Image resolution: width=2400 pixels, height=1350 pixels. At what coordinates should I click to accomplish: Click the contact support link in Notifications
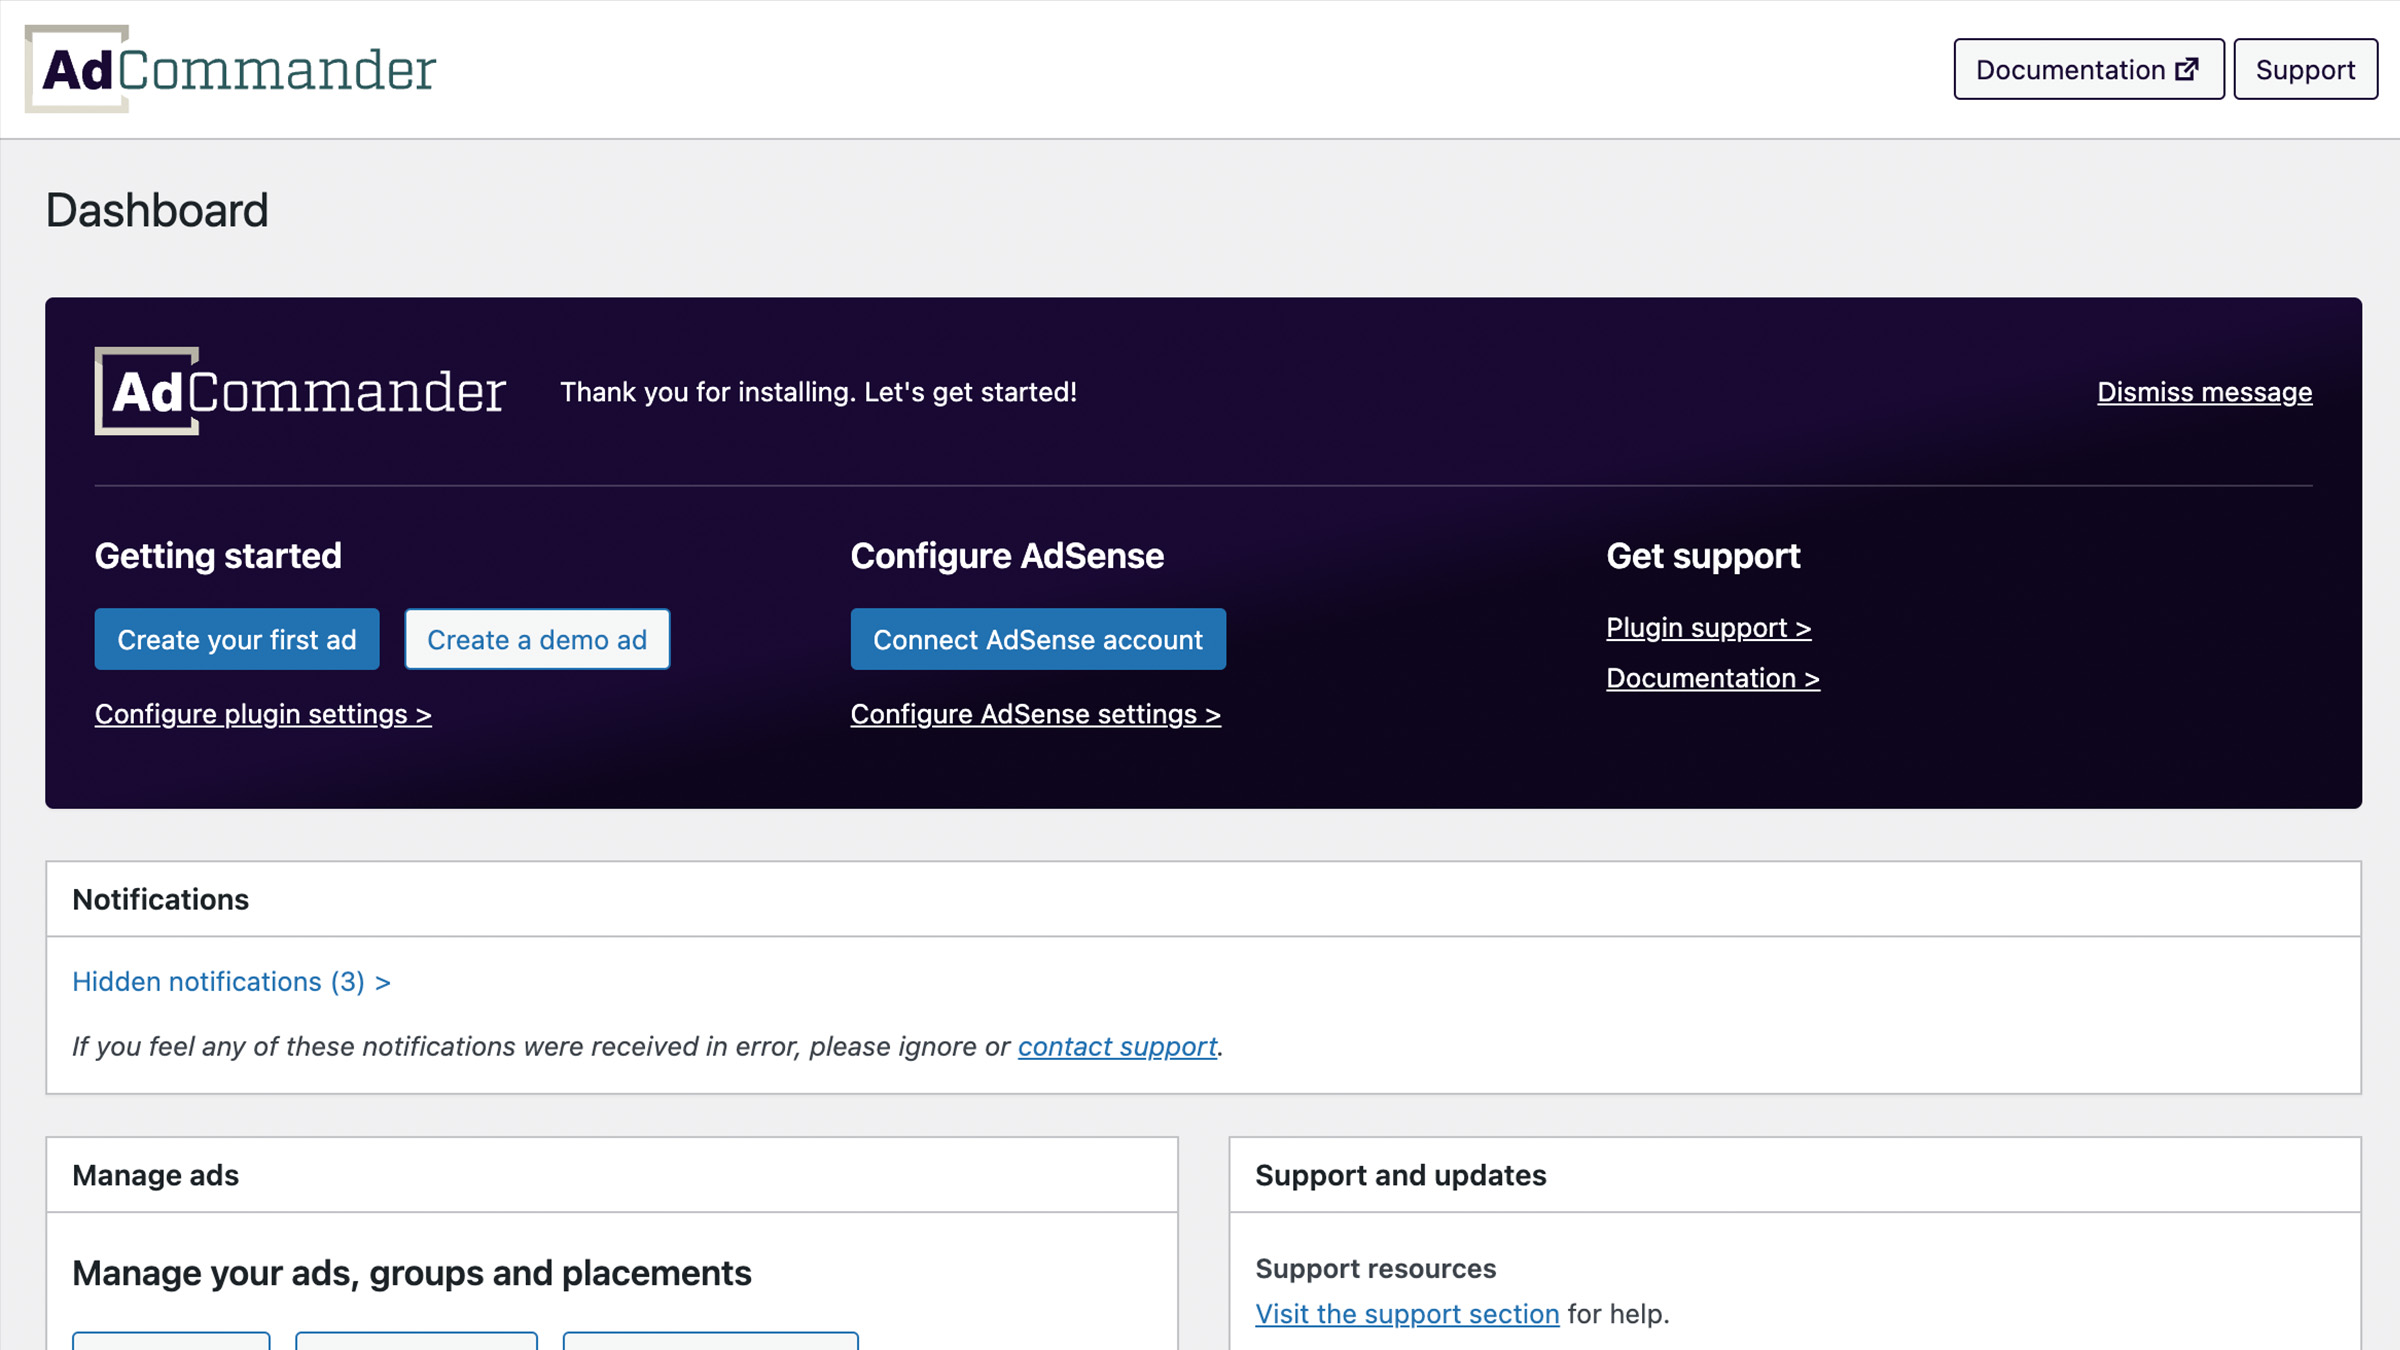point(1116,1046)
